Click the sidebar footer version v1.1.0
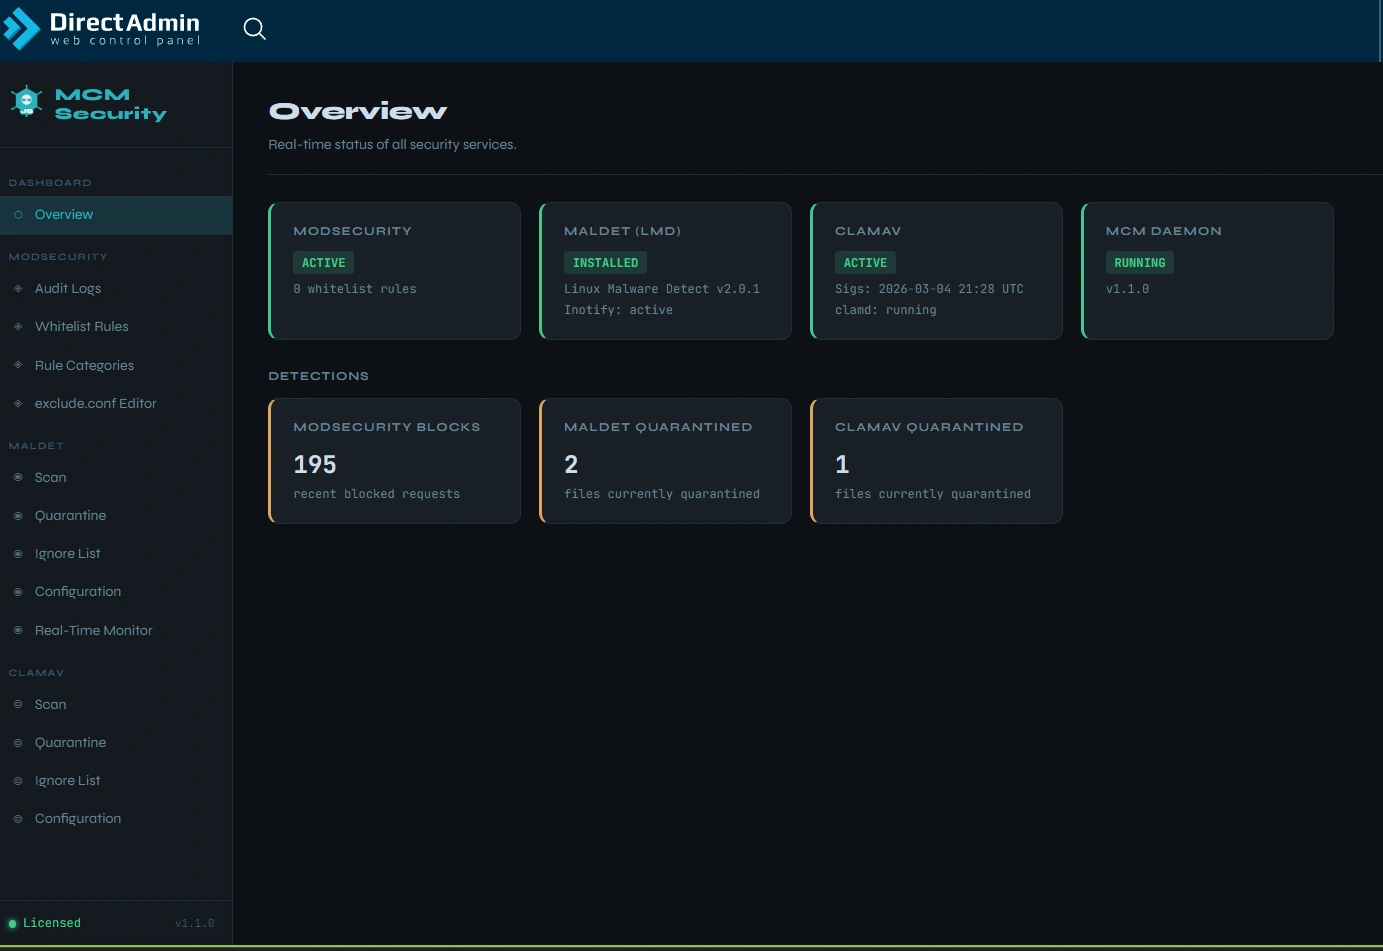Image resolution: width=1383 pixels, height=951 pixels. tap(195, 923)
